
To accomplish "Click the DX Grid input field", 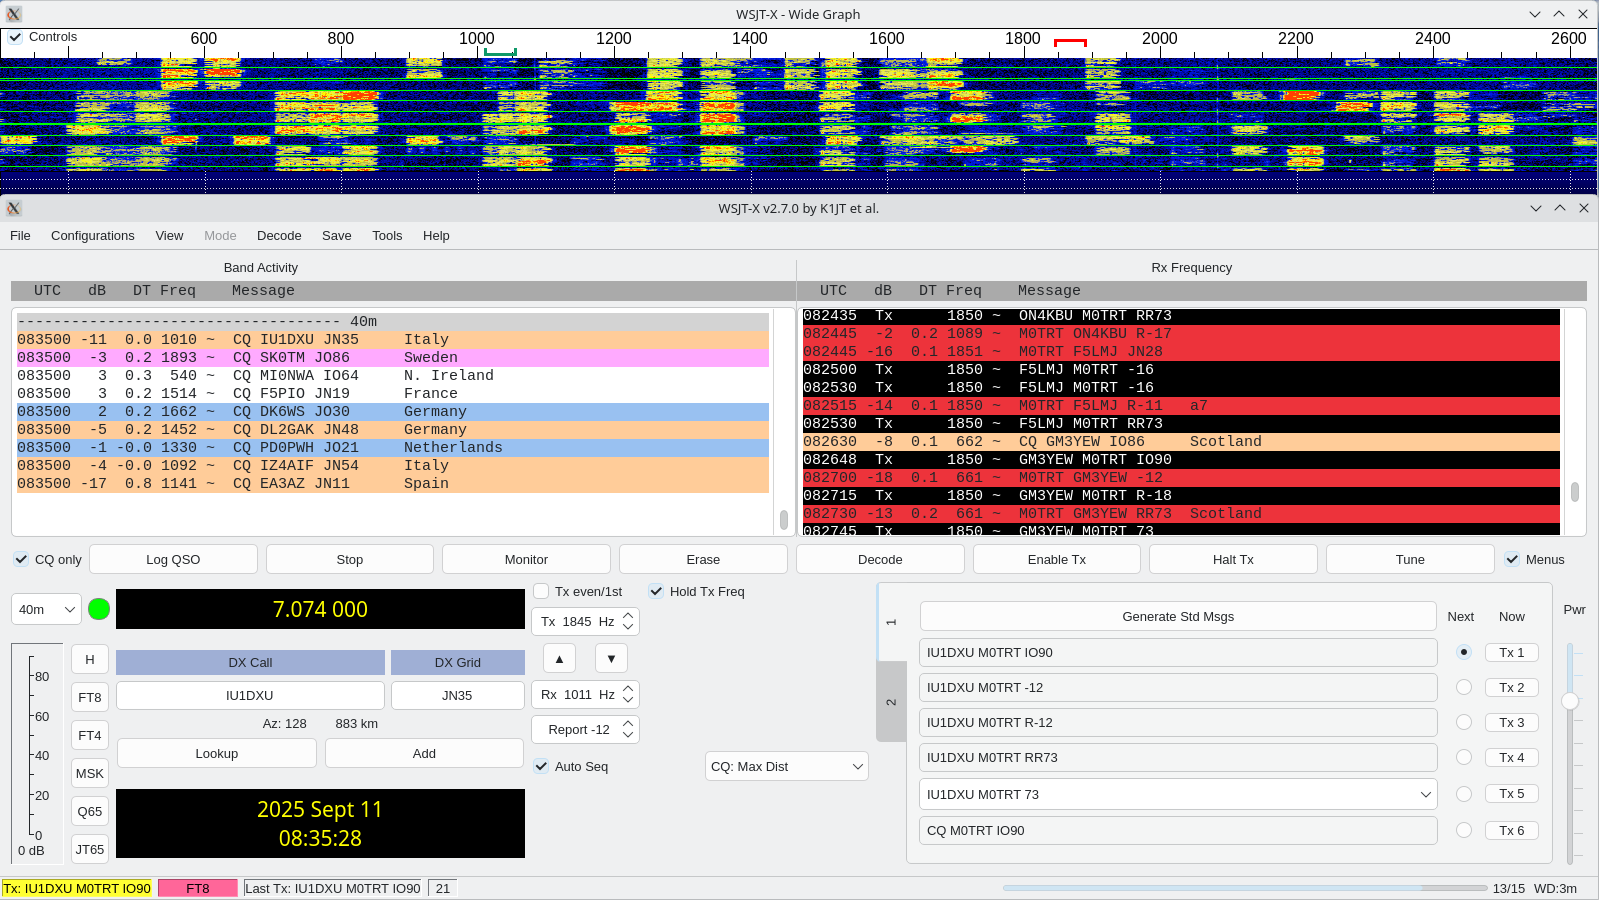I will (457, 695).
